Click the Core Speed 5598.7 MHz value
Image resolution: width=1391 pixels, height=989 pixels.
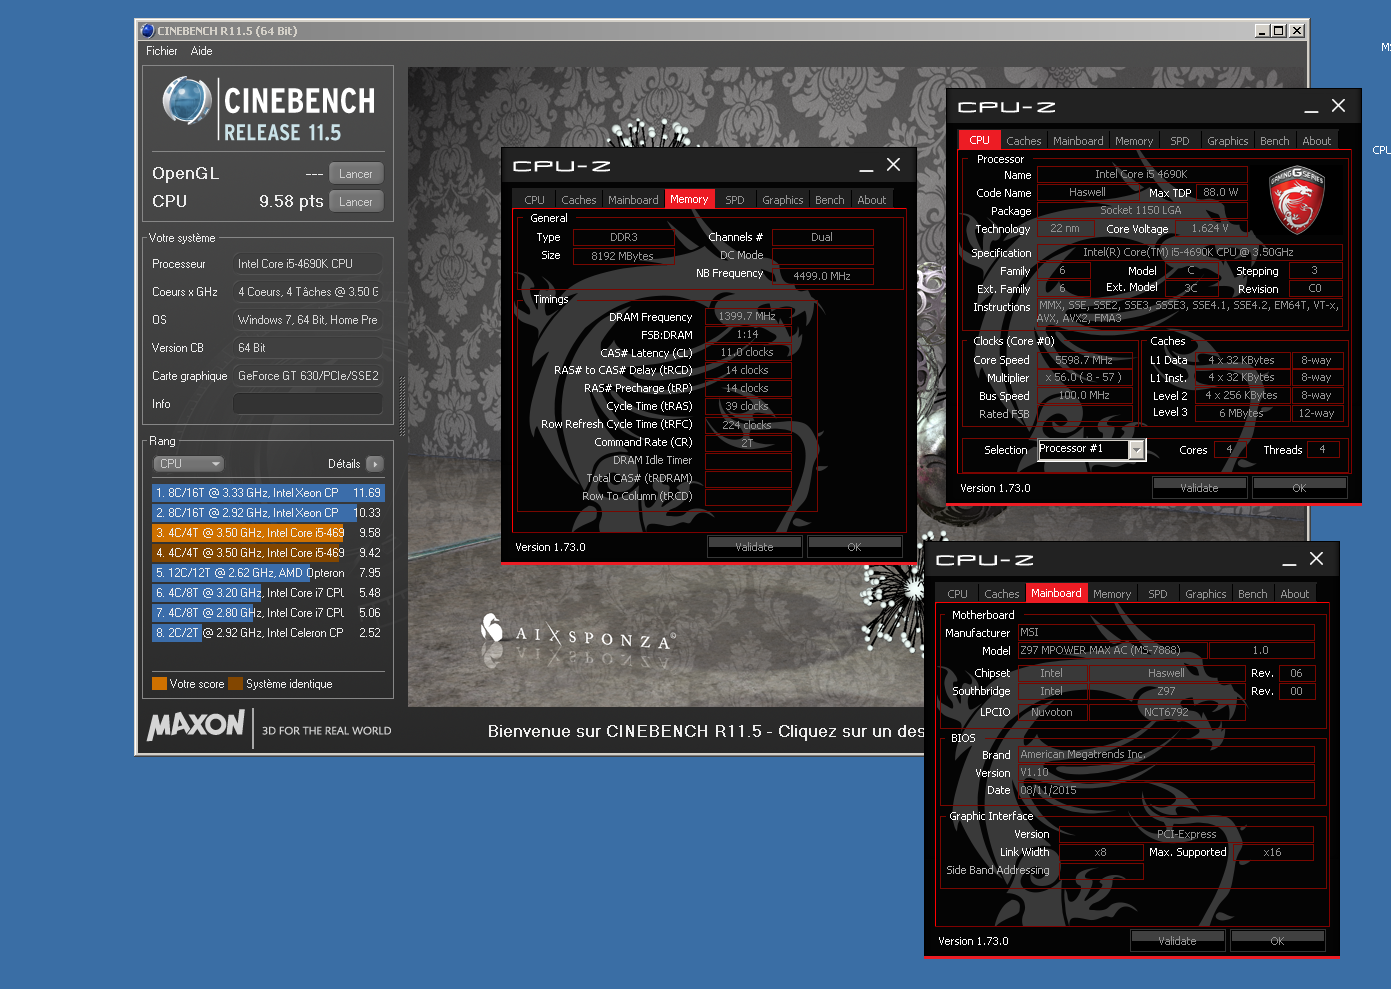(1084, 360)
